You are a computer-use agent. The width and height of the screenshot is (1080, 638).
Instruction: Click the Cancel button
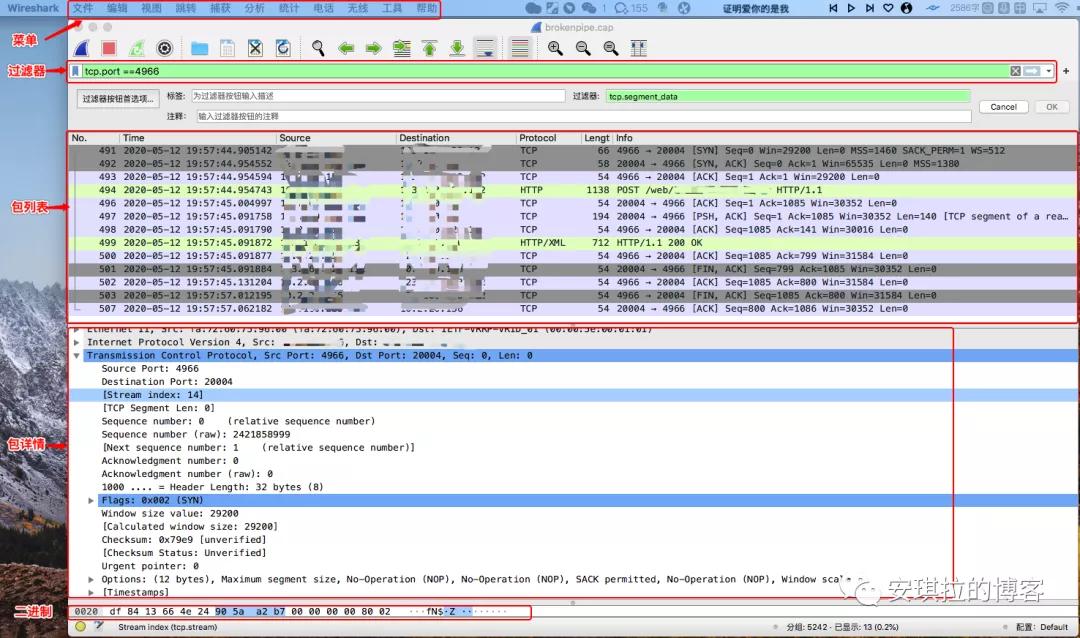pyautogui.click(x=1003, y=107)
